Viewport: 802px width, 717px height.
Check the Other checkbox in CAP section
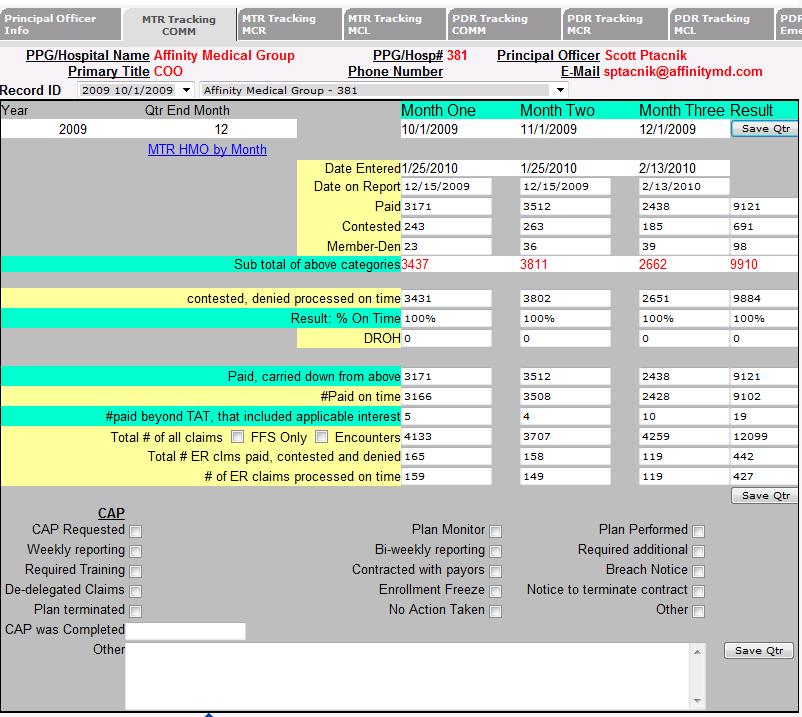click(x=699, y=611)
